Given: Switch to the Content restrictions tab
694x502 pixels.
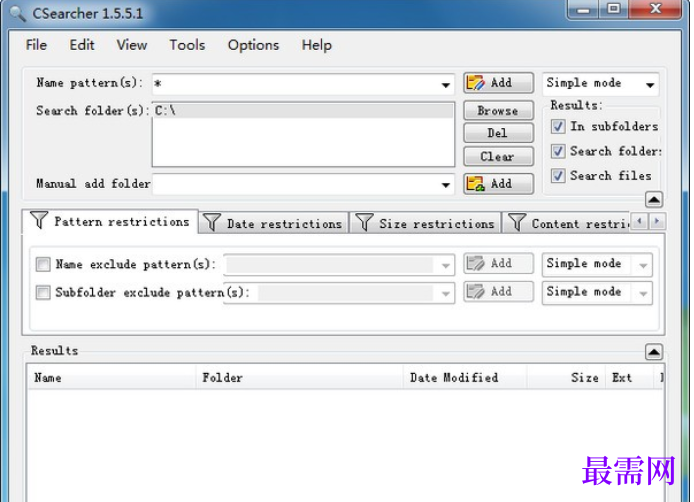Looking at the screenshot, I should (x=566, y=223).
